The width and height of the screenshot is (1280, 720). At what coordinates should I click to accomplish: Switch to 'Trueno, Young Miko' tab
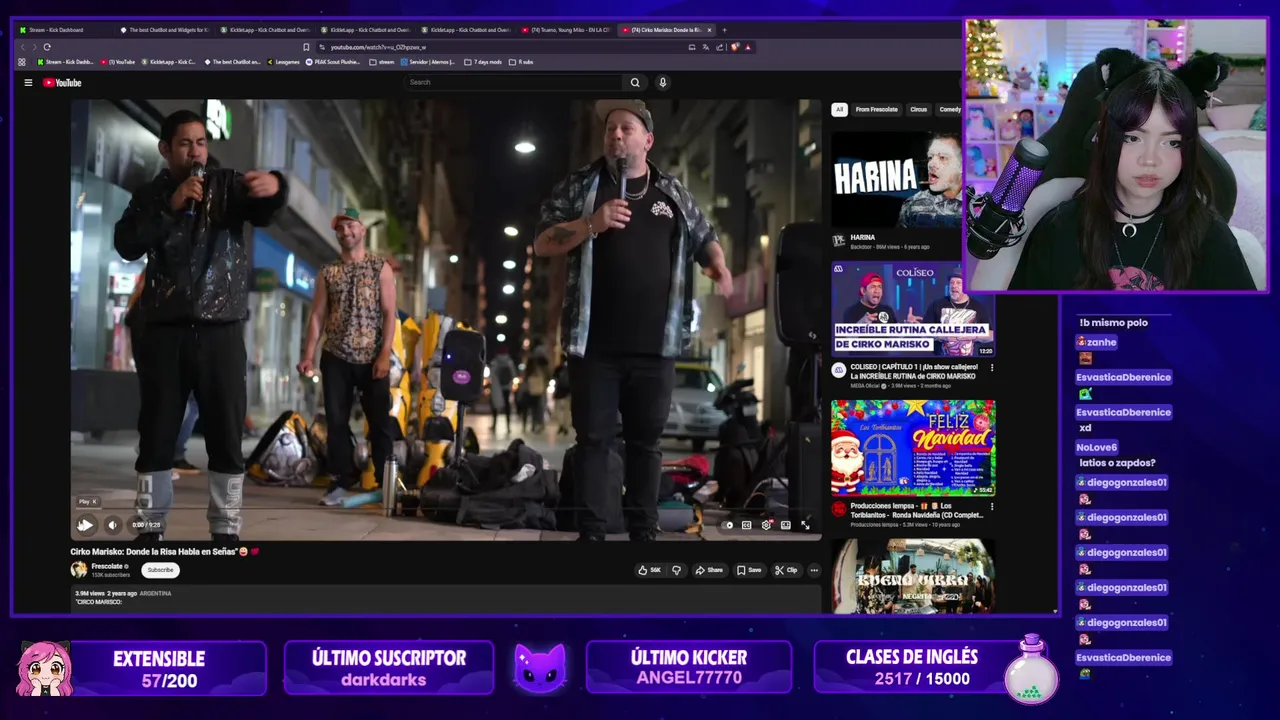(x=566, y=30)
